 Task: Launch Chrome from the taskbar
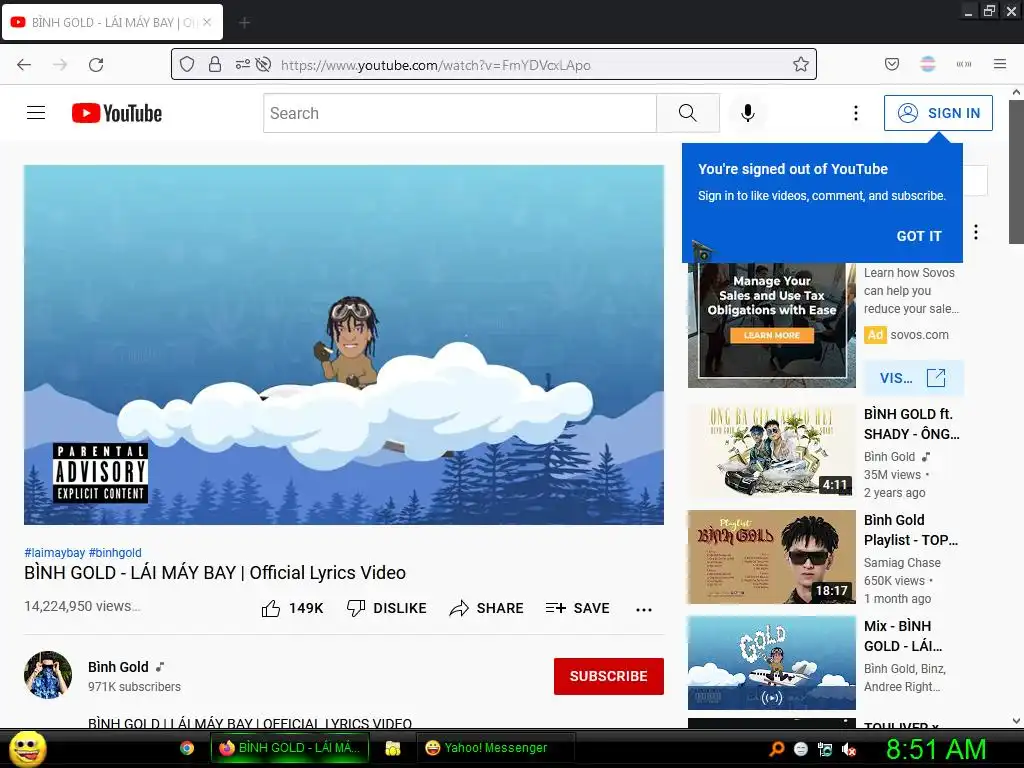187,748
